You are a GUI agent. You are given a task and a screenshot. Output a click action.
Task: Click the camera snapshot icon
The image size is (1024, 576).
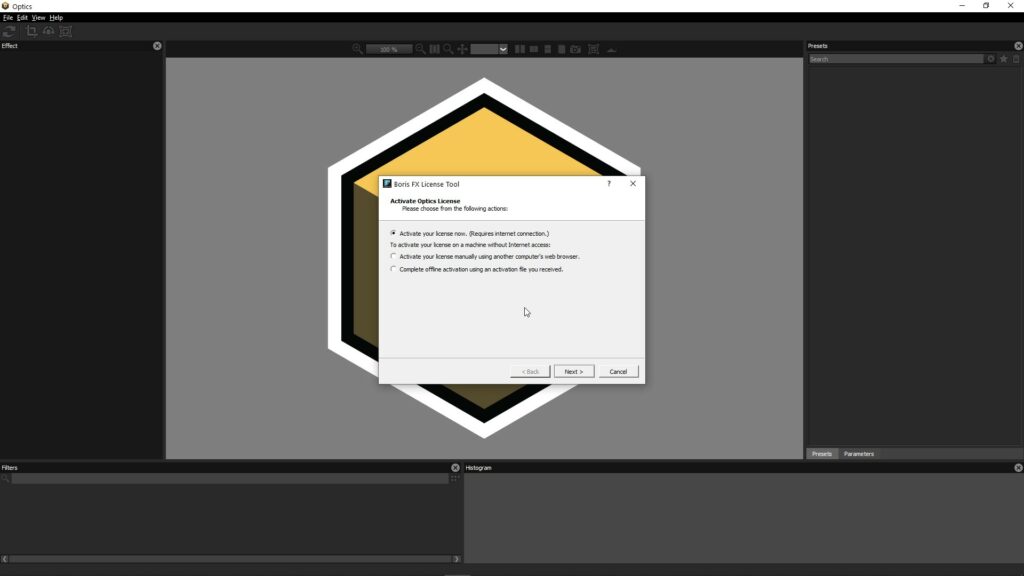tap(575, 49)
